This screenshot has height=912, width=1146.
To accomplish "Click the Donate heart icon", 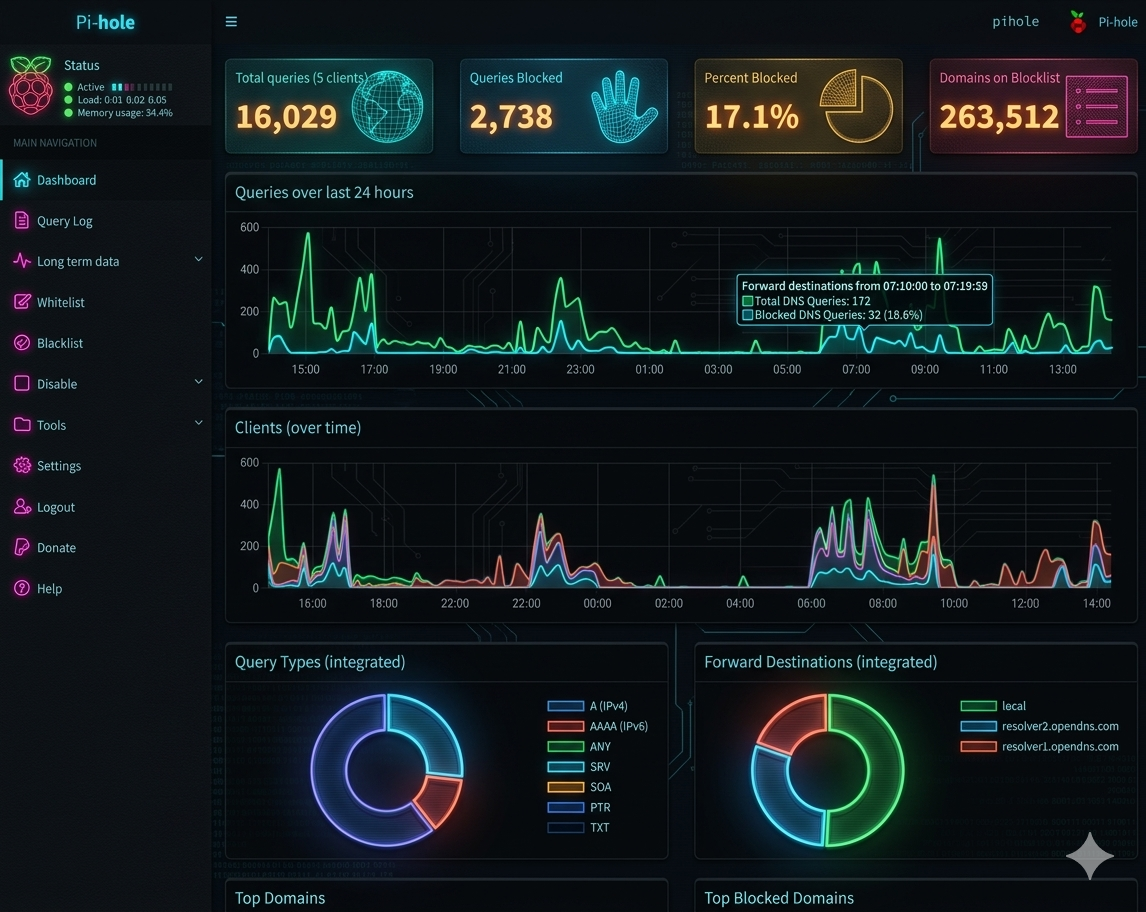I will pos(20,547).
